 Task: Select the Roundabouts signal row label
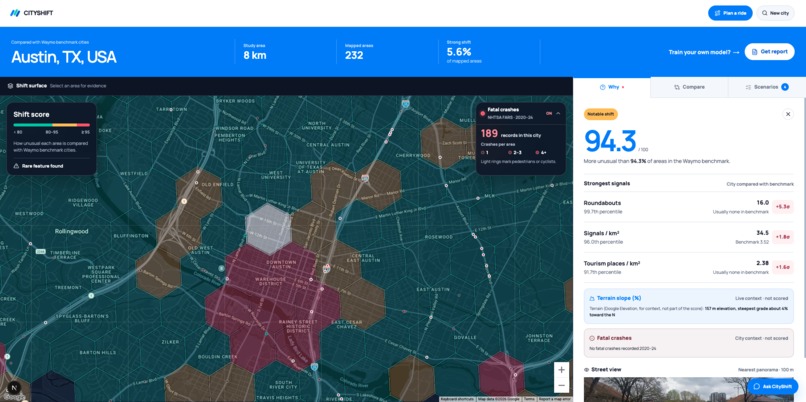pos(602,203)
